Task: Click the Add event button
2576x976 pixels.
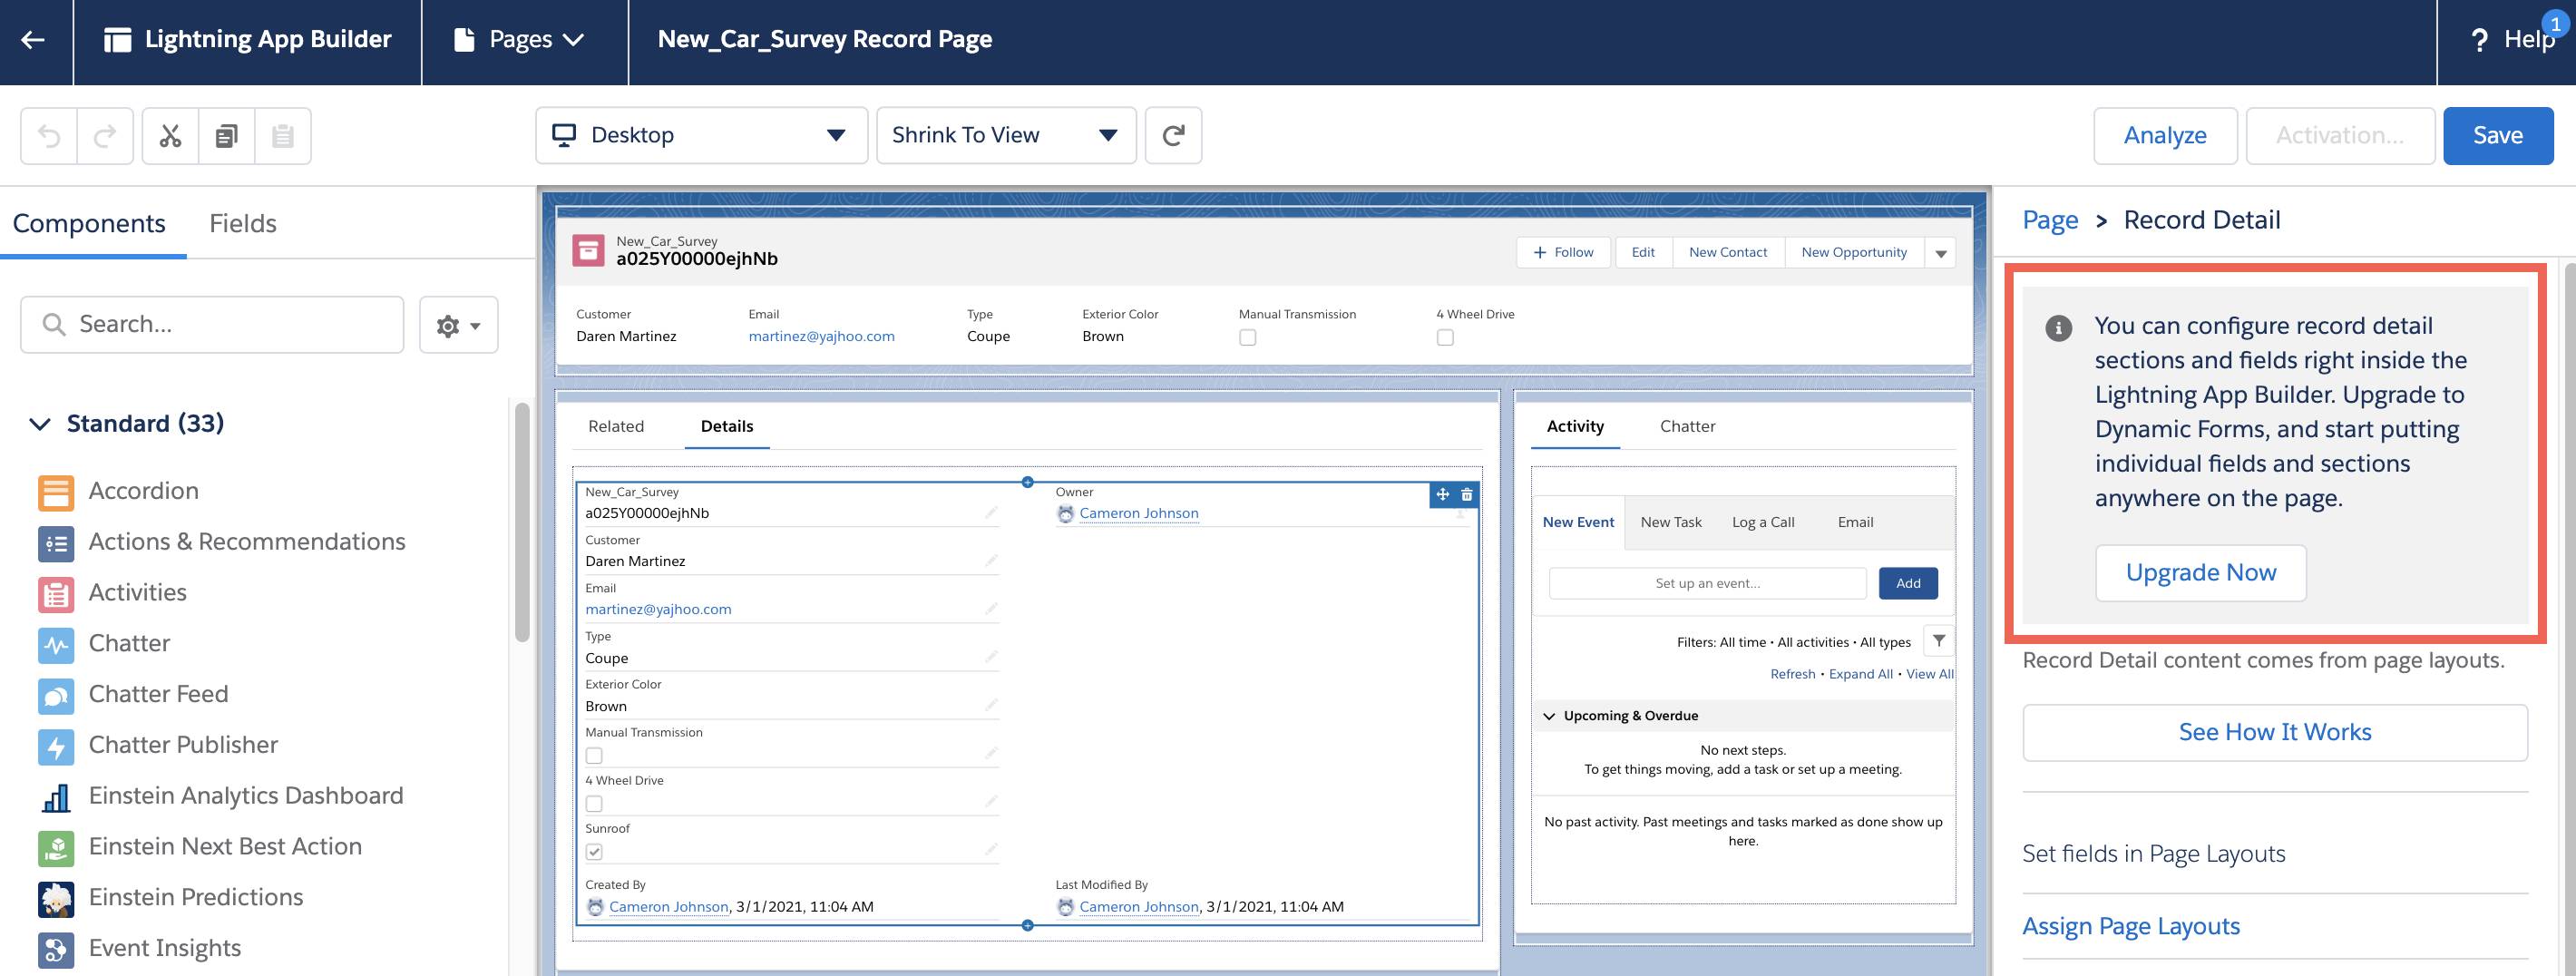Action: tap(1907, 584)
